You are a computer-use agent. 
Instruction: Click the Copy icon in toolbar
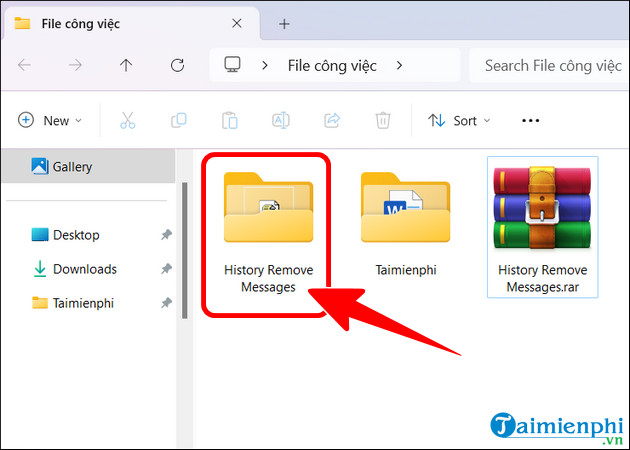(x=179, y=120)
